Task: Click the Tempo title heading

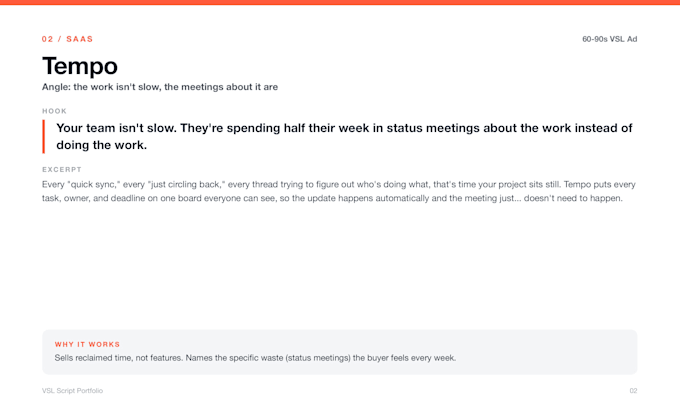Action: [80, 66]
